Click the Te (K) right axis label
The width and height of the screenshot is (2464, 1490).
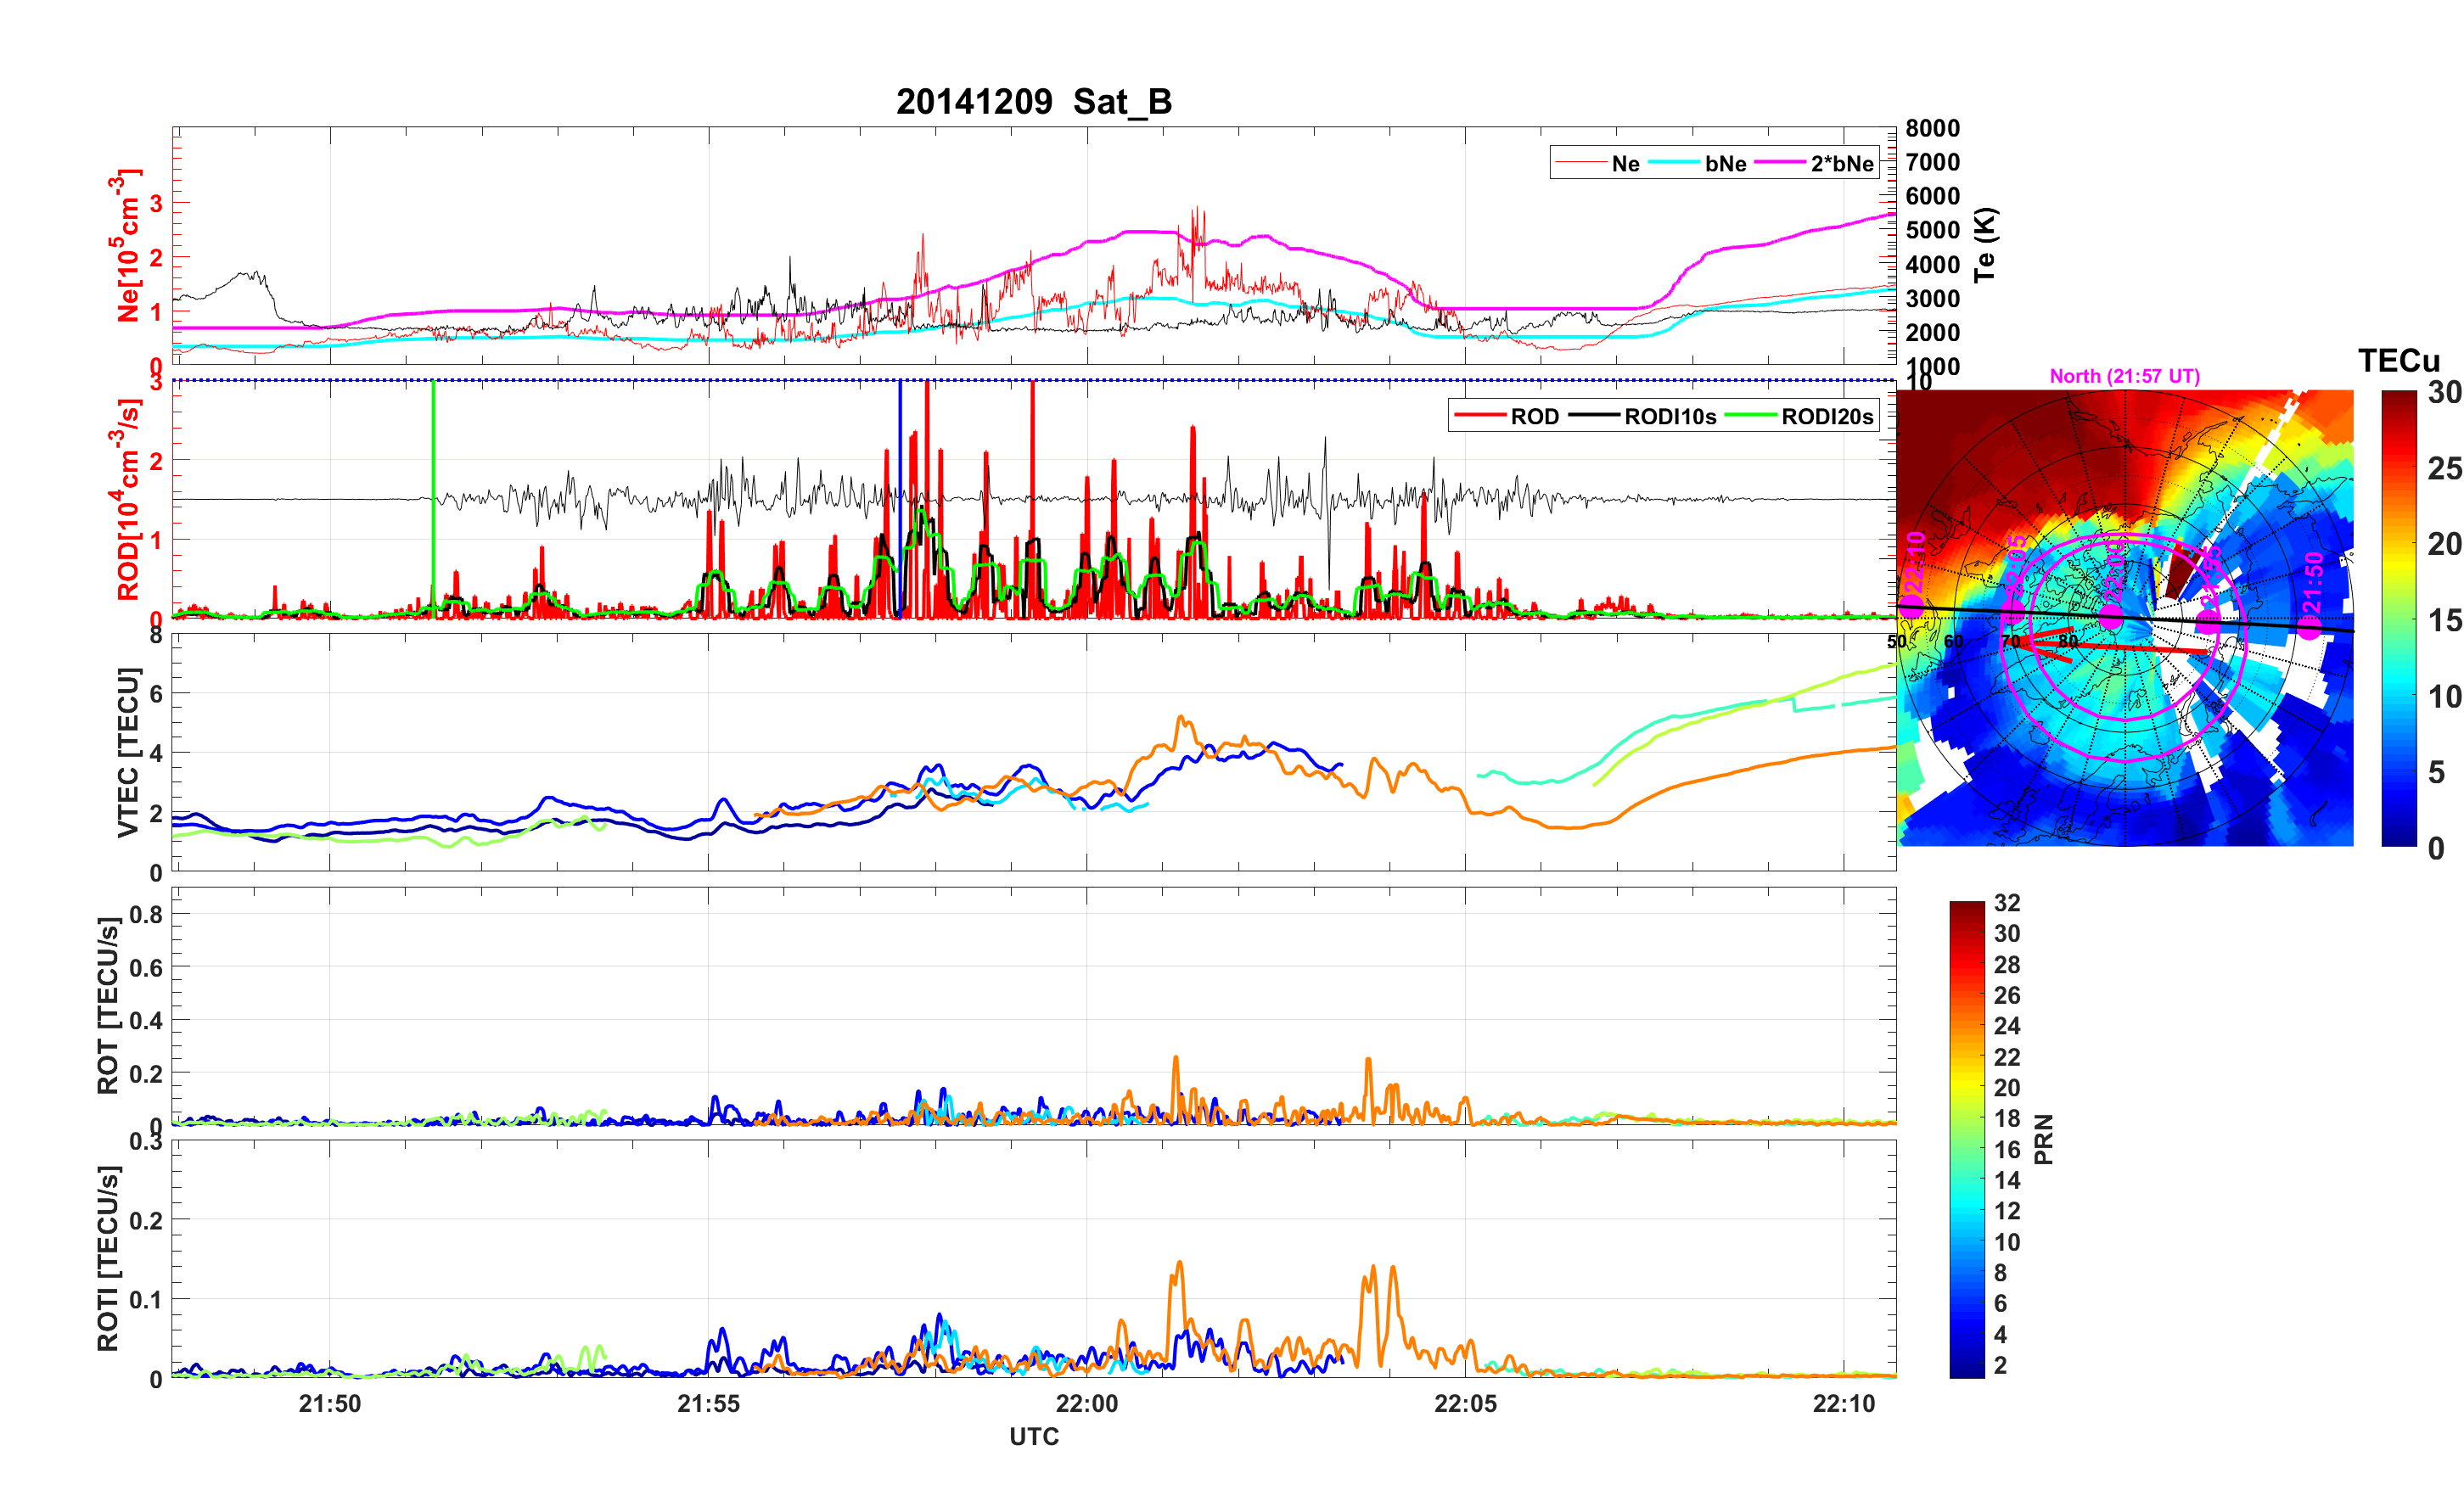[1985, 245]
